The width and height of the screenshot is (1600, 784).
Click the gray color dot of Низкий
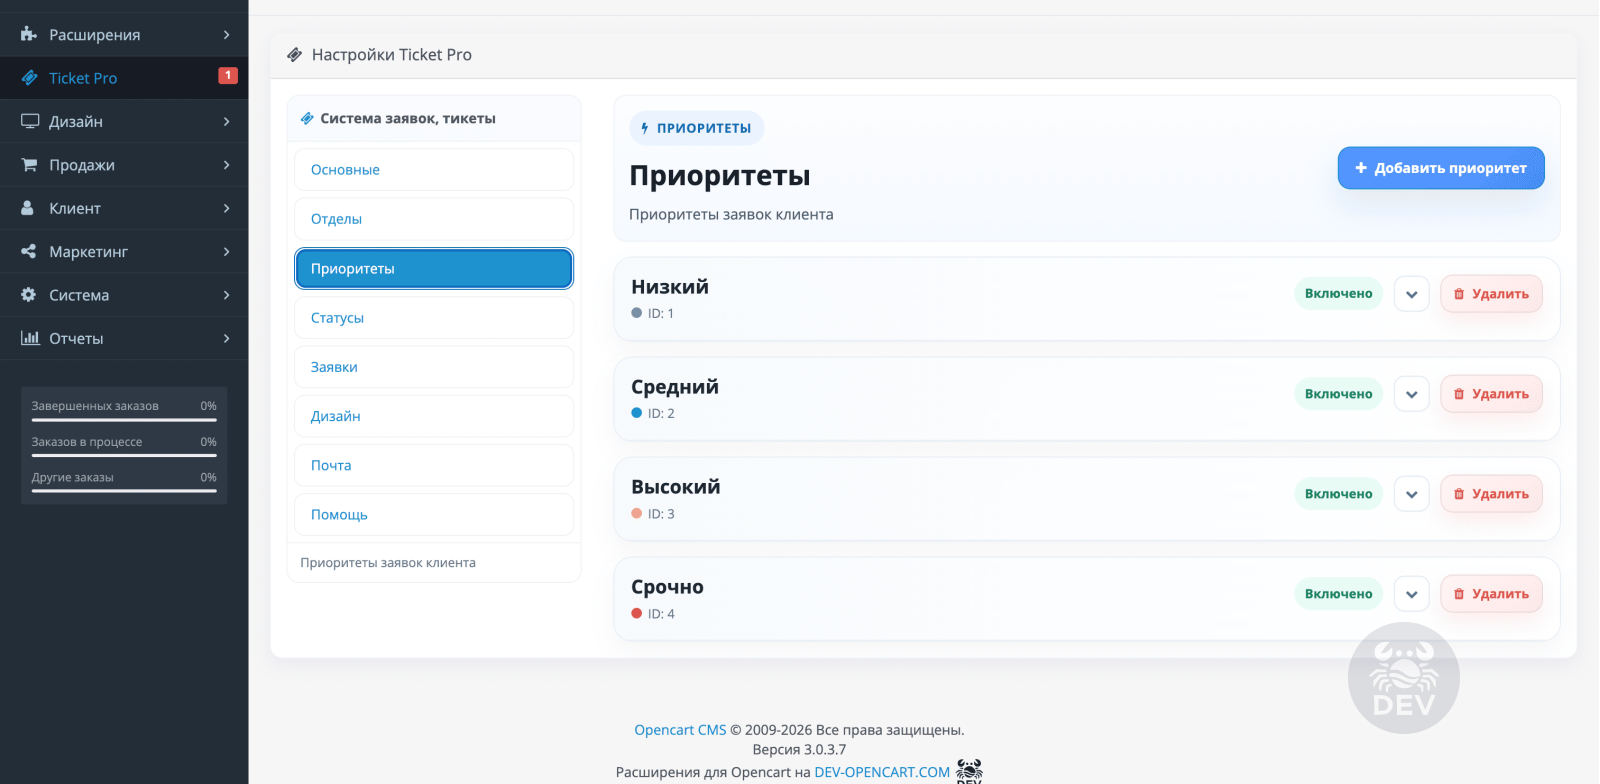coord(636,313)
